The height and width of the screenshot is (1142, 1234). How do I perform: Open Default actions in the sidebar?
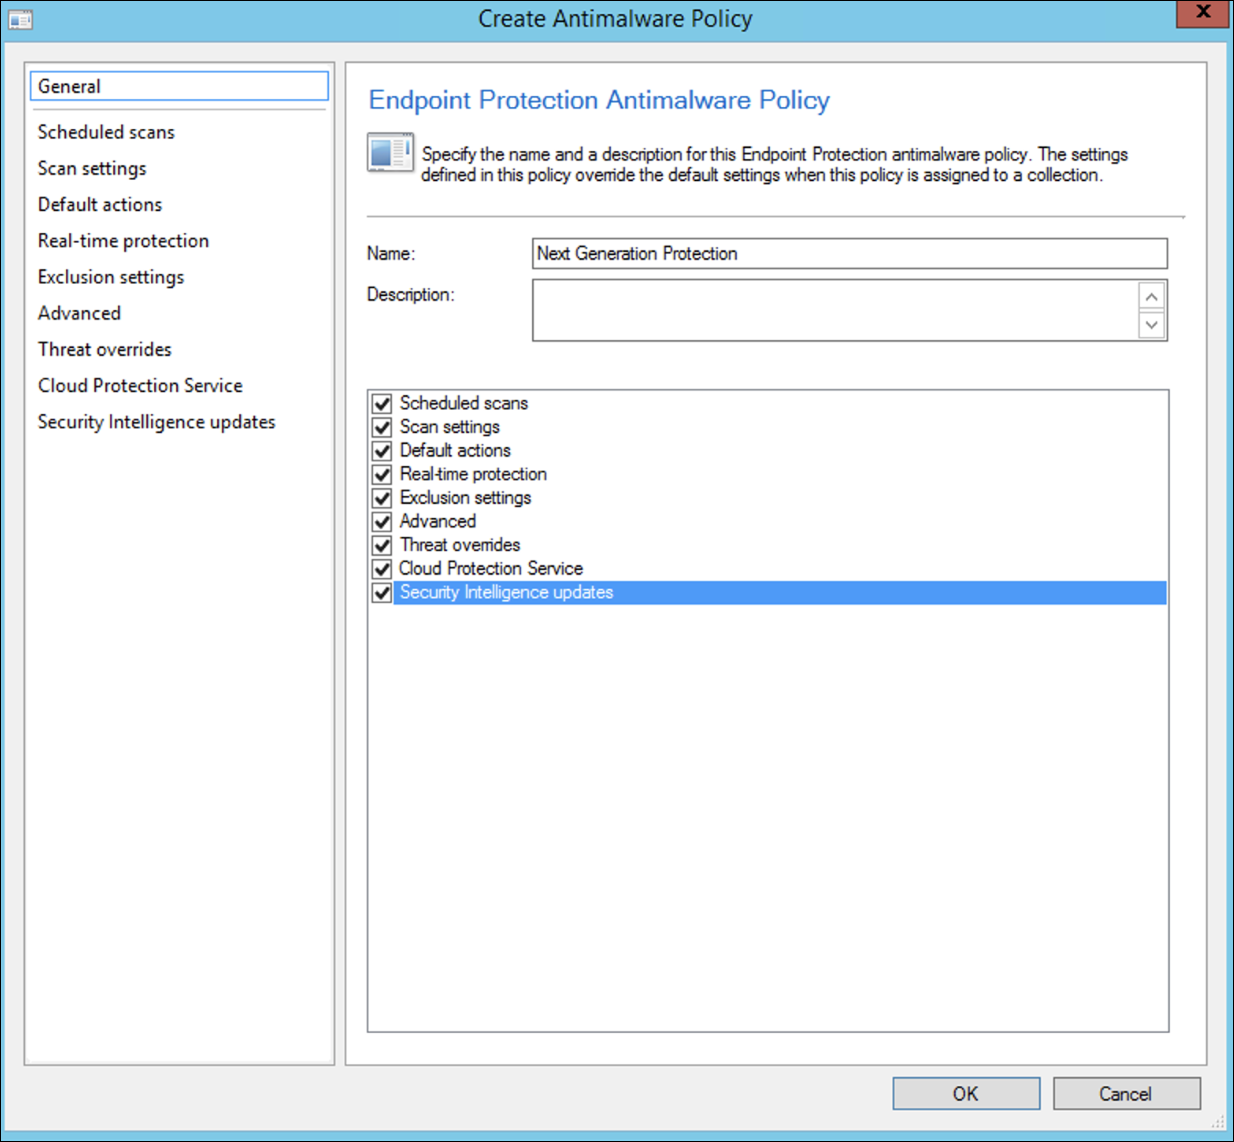coord(100,204)
